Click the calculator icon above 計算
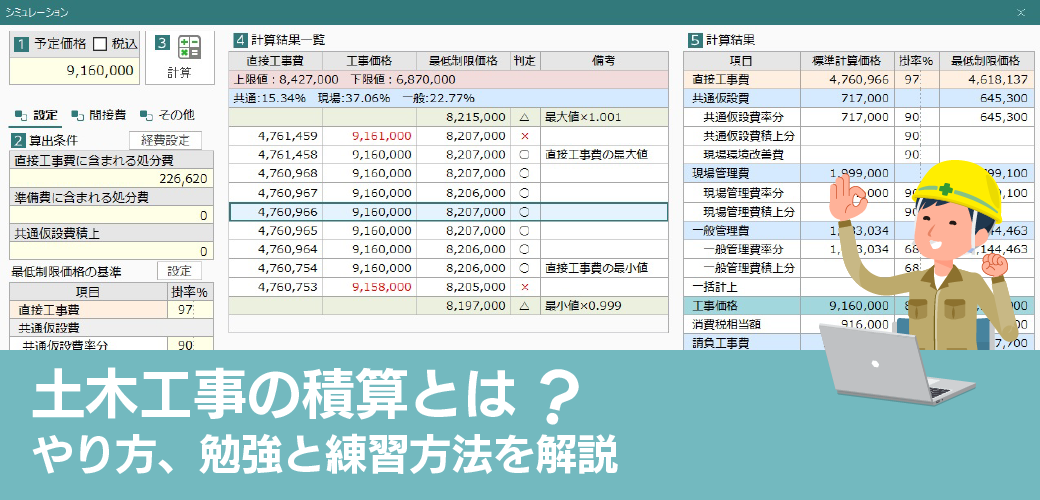The height and width of the screenshot is (500, 1040). coord(189,47)
